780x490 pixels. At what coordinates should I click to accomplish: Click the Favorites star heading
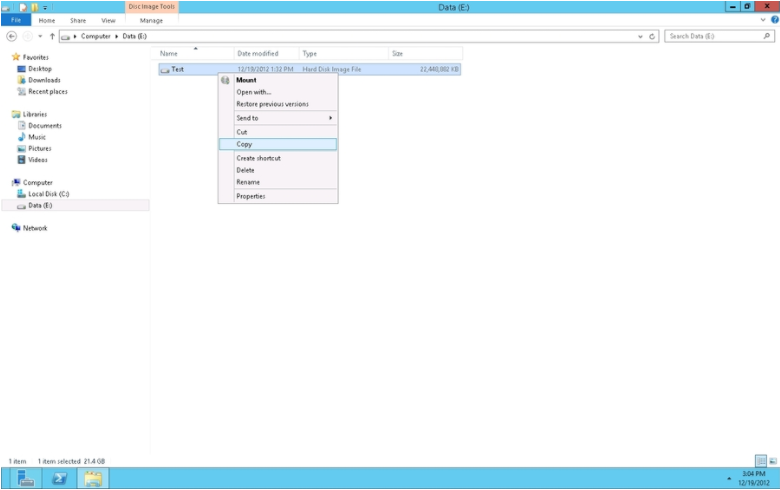(x=30, y=57)
